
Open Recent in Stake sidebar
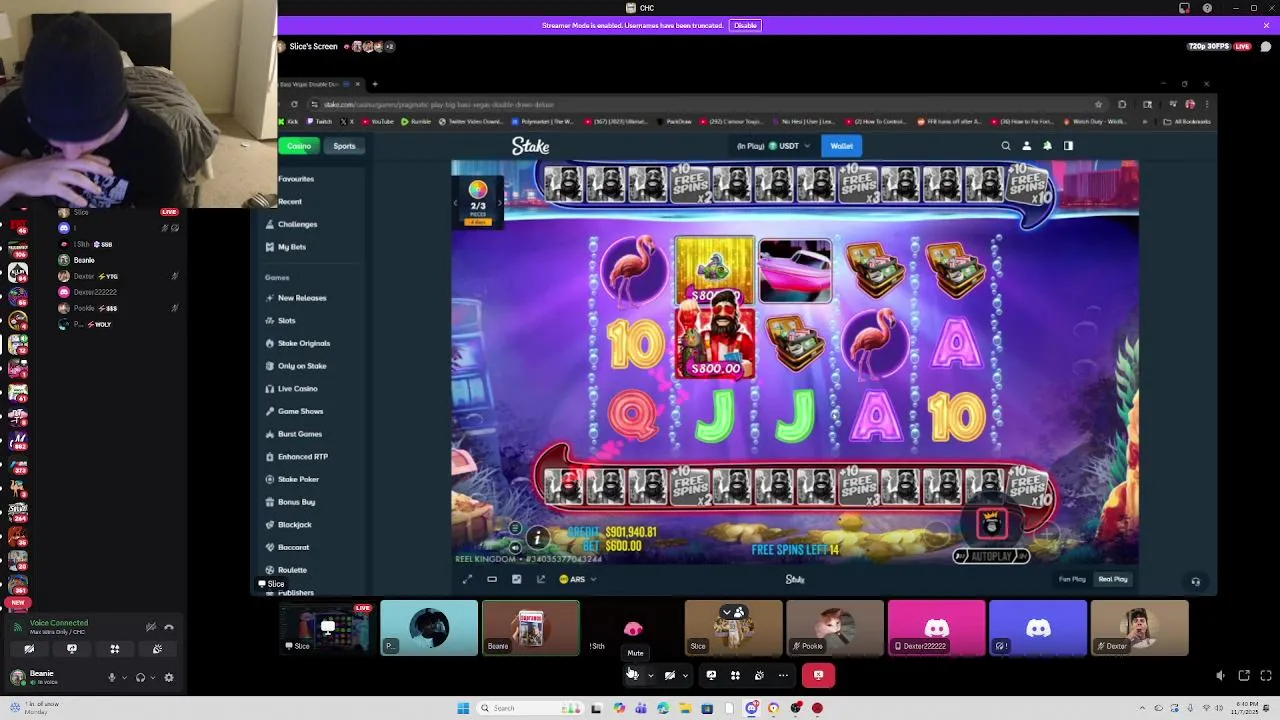click(x=290, y=201)
